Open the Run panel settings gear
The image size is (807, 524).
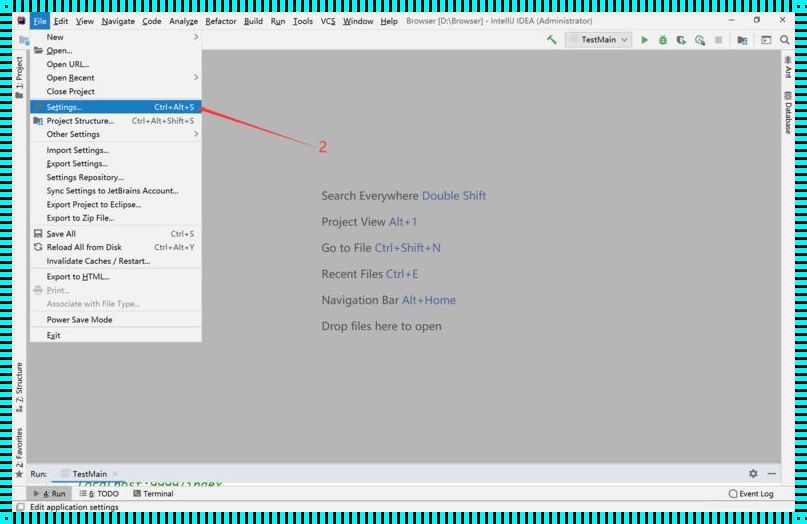point(753,473)
